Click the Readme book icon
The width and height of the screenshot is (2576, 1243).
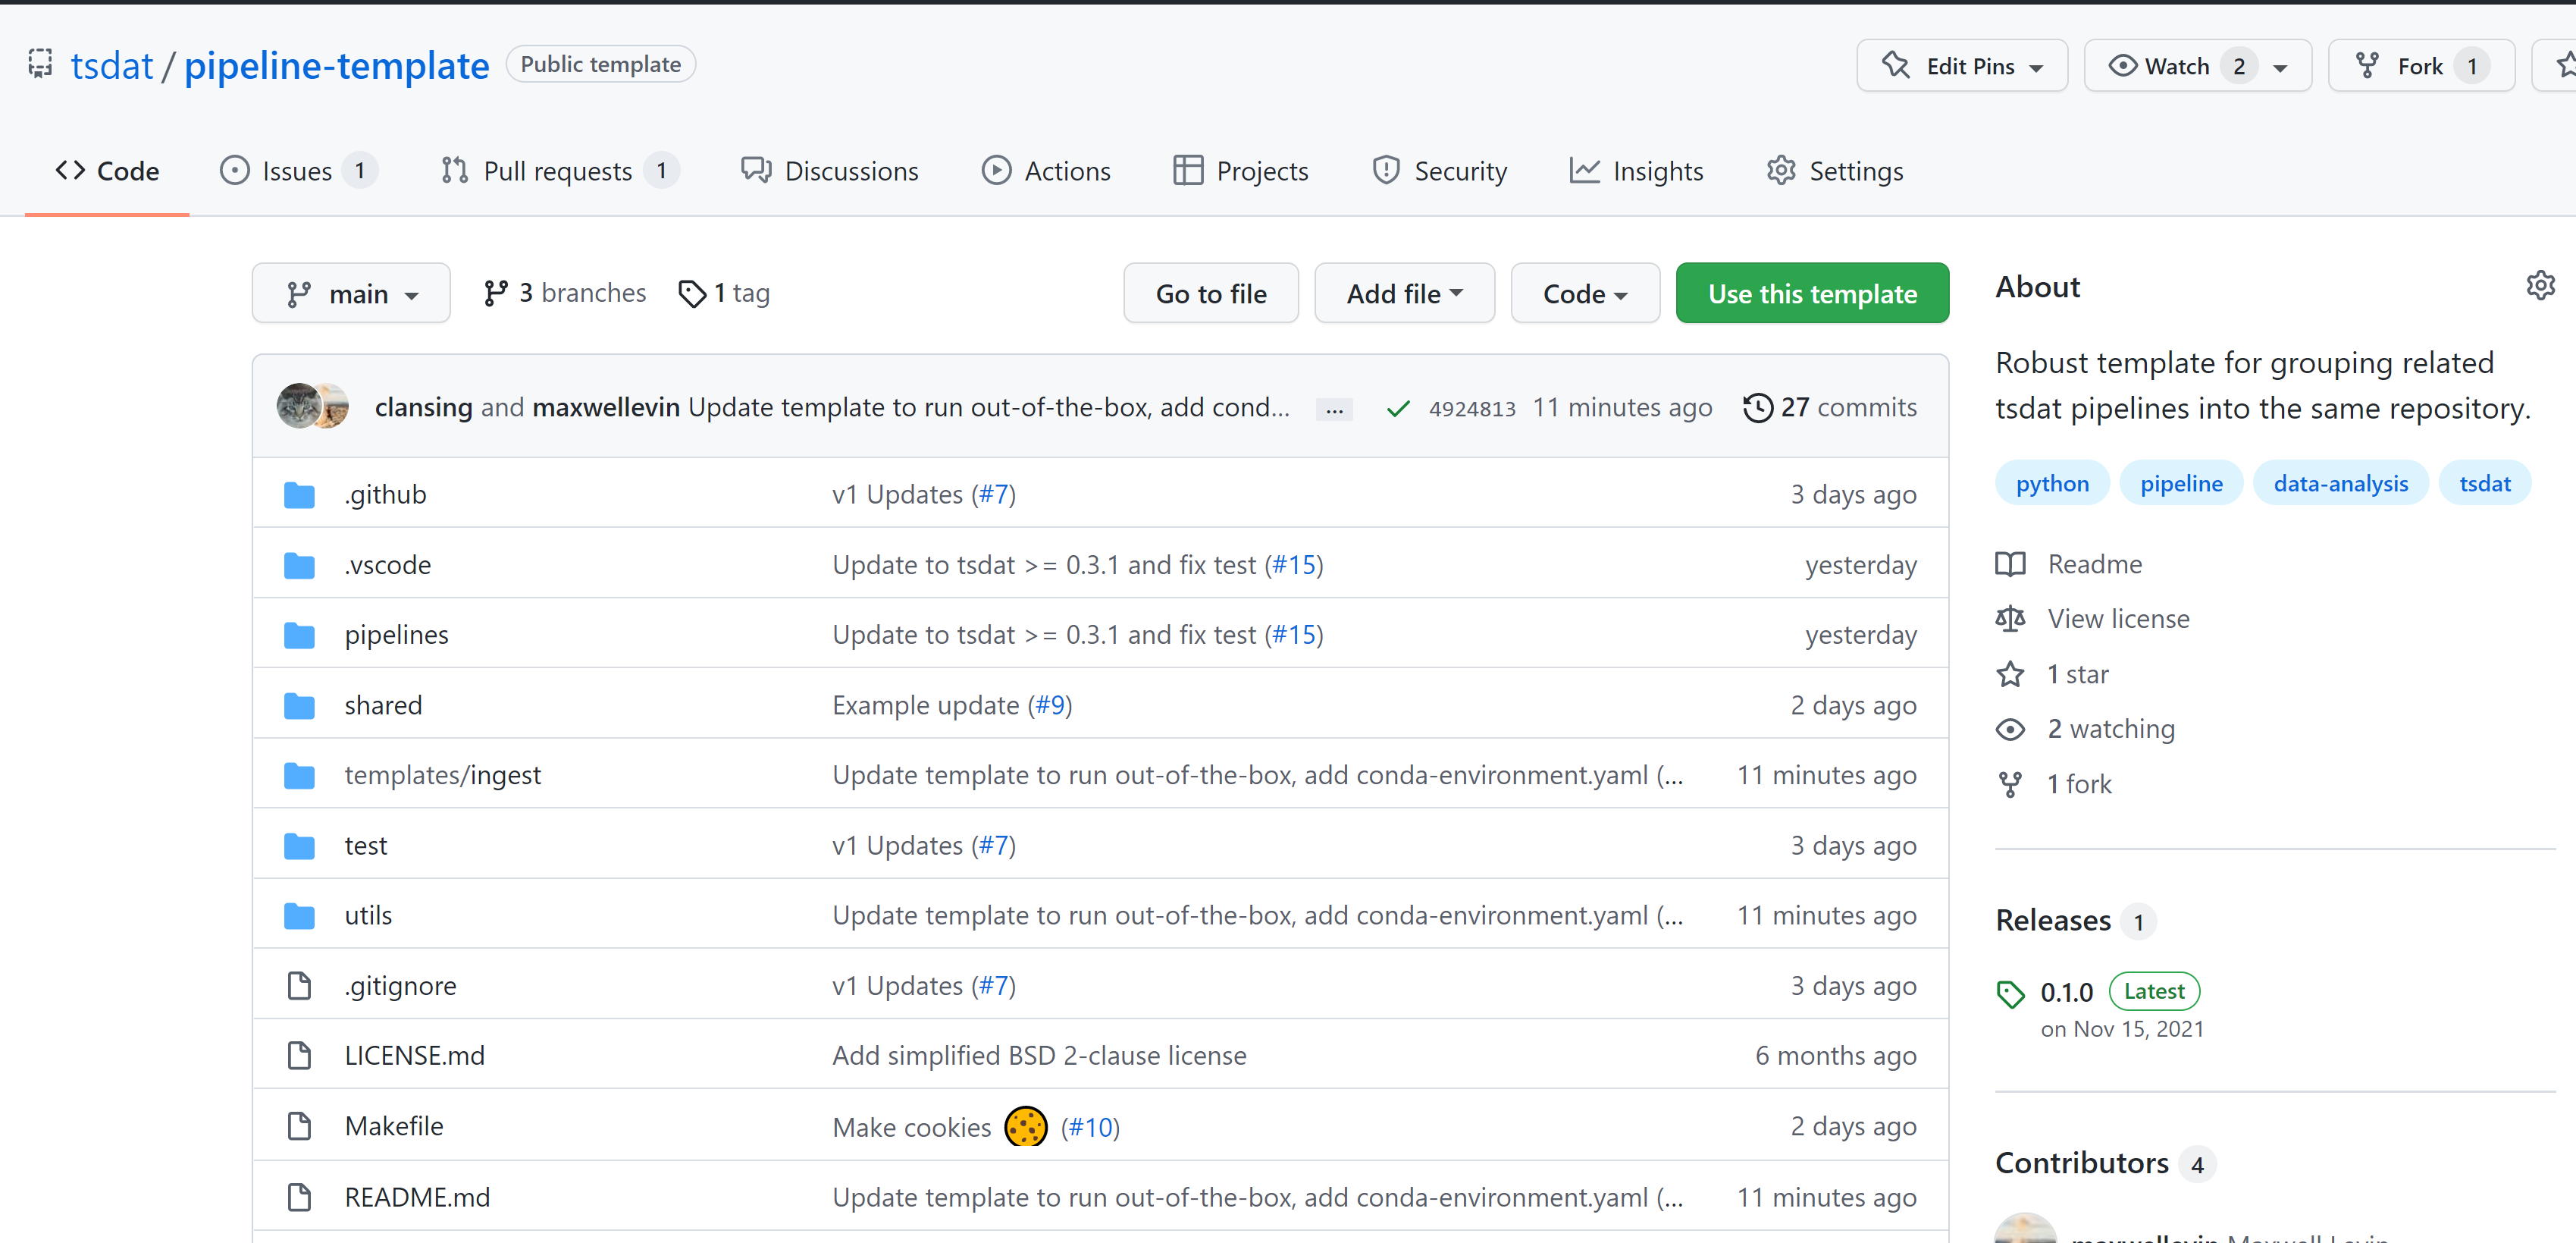click(2010, 564)
